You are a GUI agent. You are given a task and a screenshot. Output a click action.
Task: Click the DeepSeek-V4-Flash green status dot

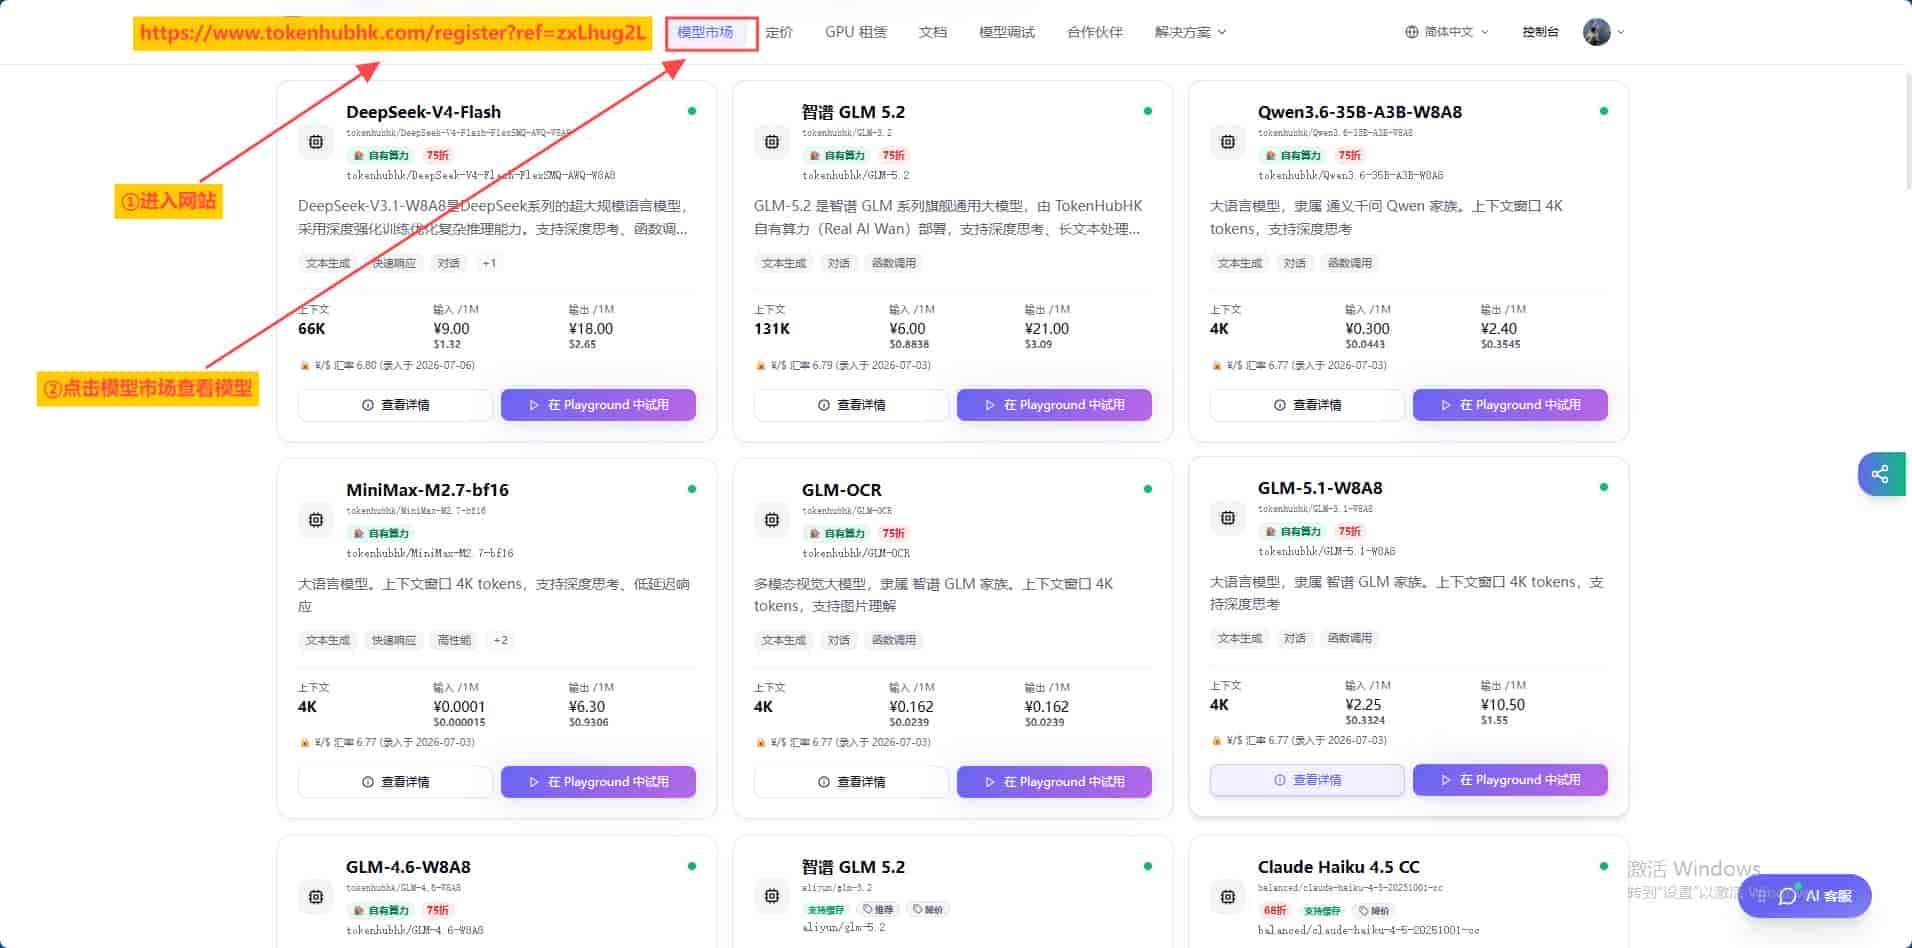692,111
